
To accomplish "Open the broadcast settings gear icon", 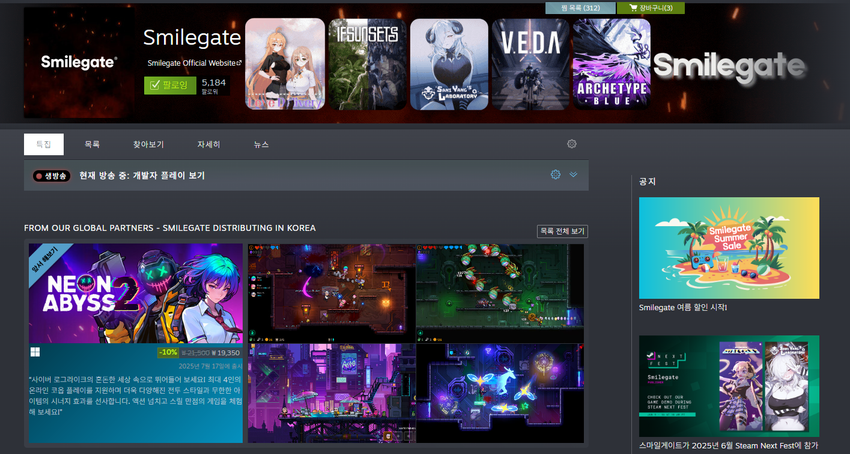I will pos(555,175).
